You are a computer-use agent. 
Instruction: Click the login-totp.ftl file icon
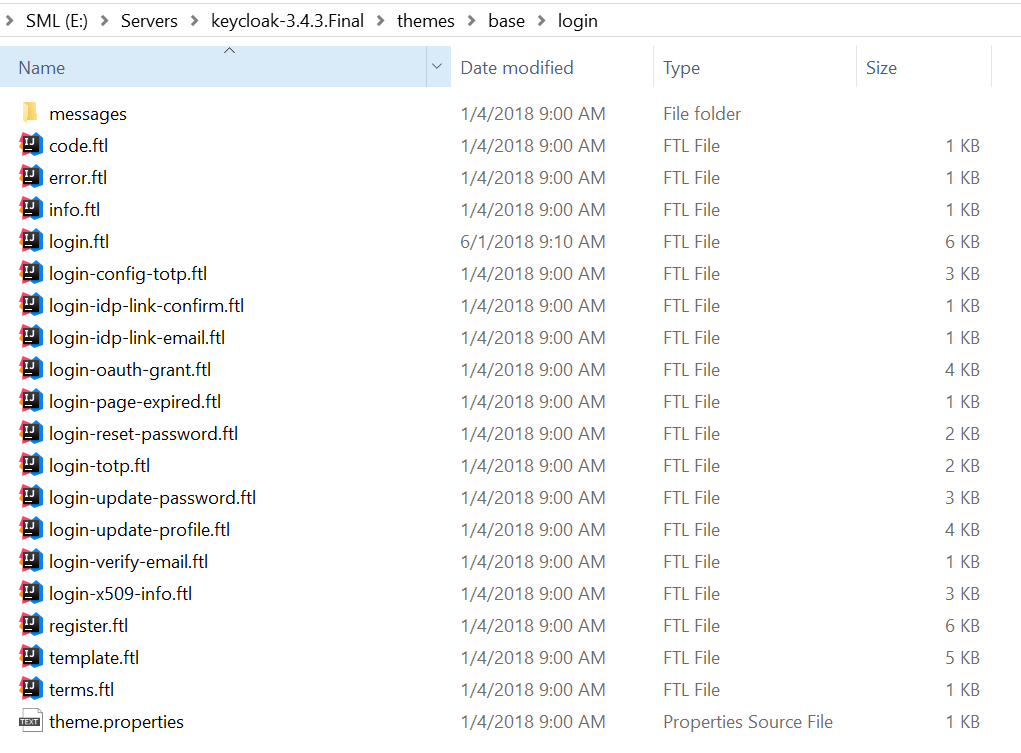pyautogui.click(x=31, y=464)
